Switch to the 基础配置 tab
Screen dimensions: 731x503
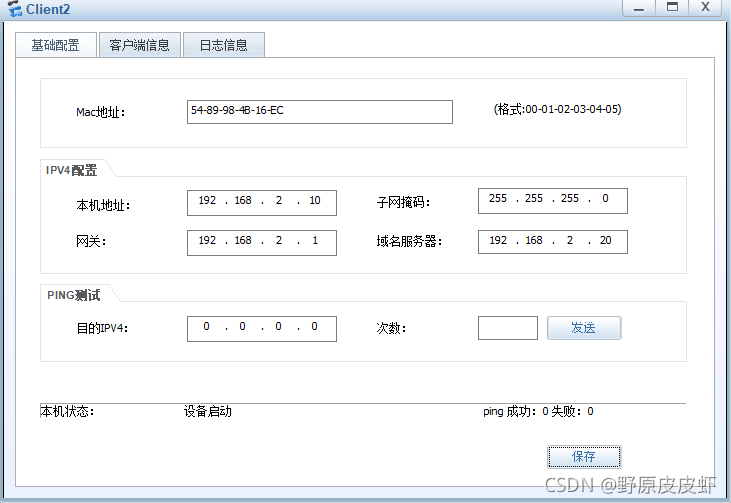(55, 45)
